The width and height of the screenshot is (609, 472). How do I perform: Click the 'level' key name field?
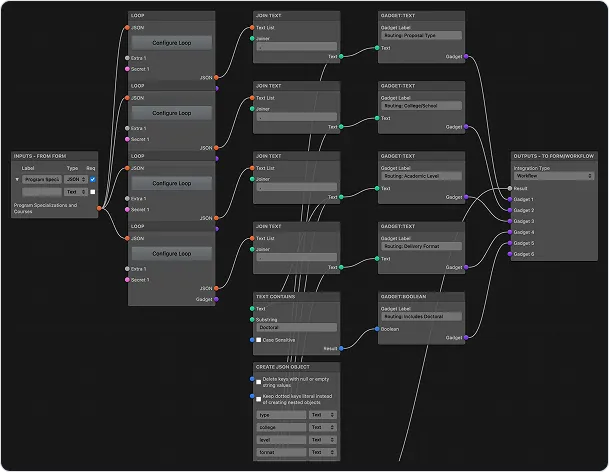(281, 440)
